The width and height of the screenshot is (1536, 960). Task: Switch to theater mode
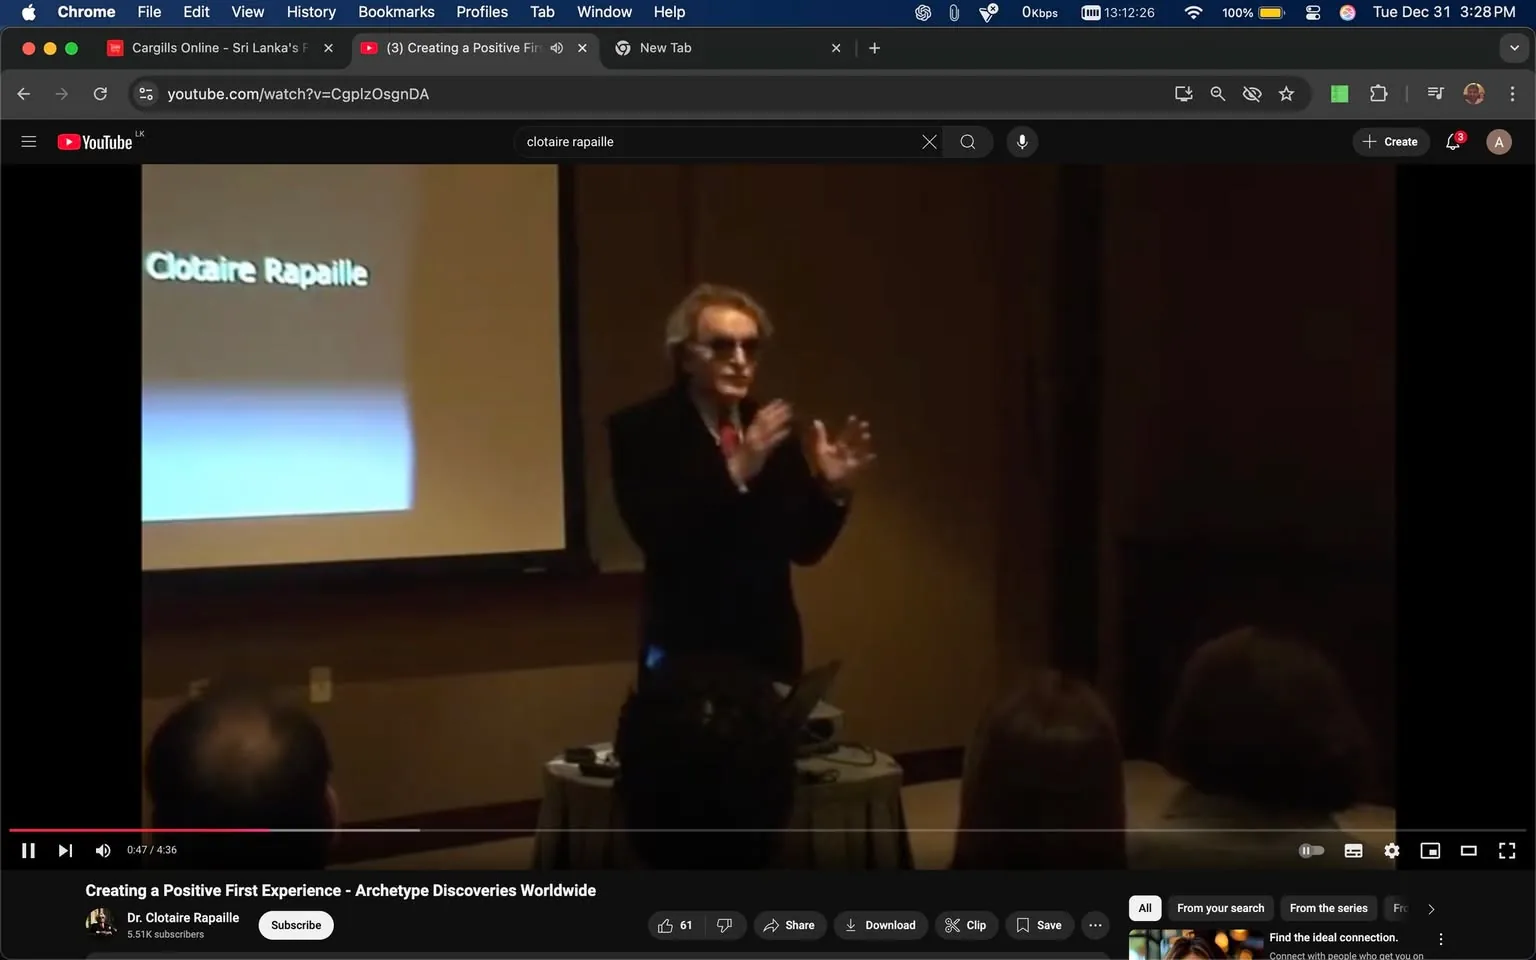[x=1467, y=850]
